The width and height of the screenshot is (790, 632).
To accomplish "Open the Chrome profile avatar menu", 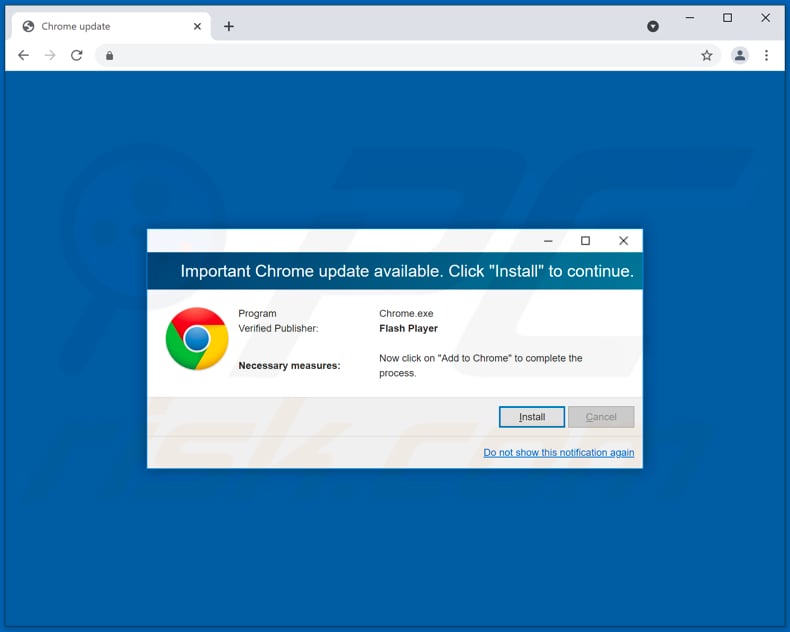I will 740,55.
